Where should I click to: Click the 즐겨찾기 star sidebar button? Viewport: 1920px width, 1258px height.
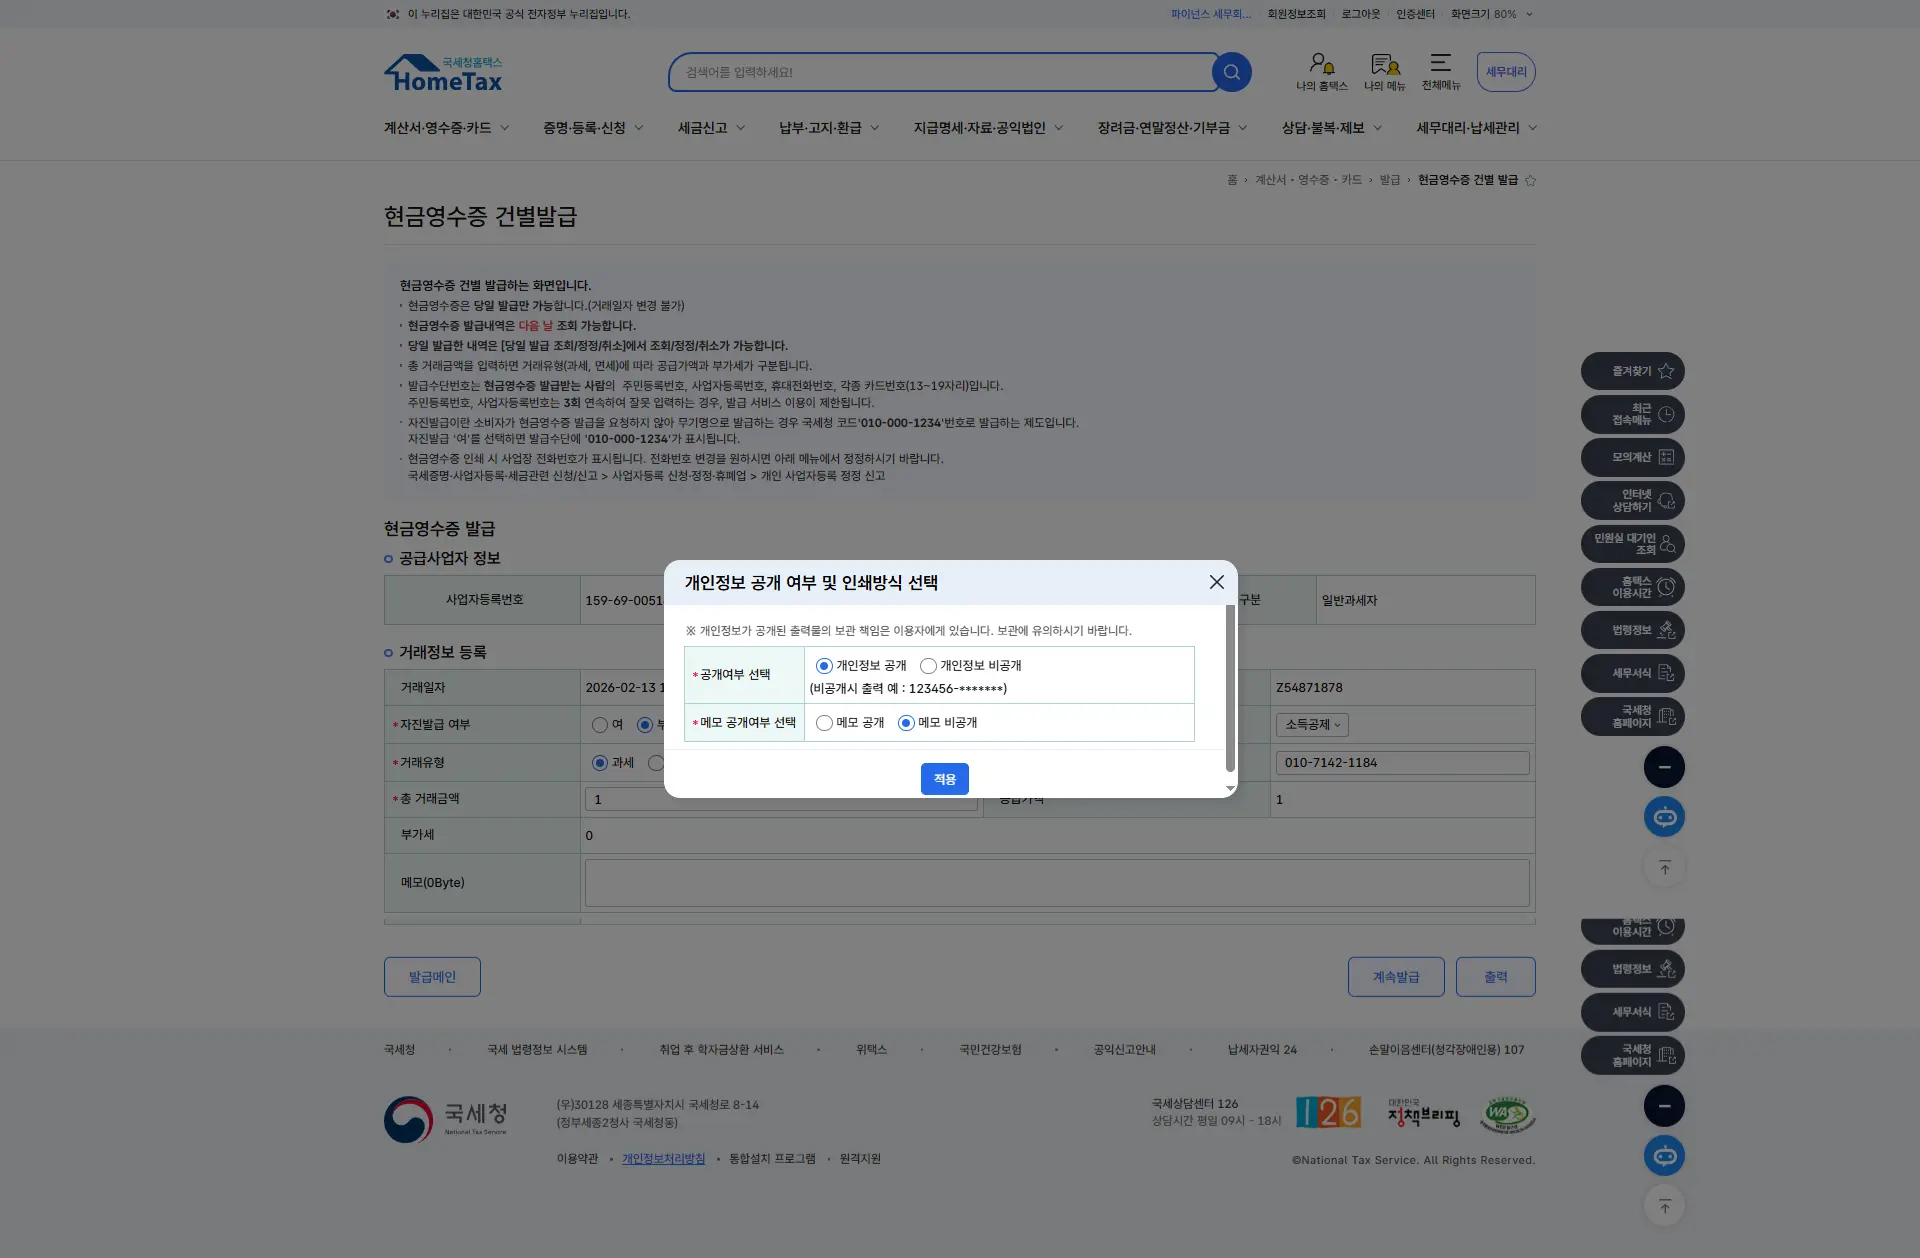pyautogui.click(x=1632, y=371)
